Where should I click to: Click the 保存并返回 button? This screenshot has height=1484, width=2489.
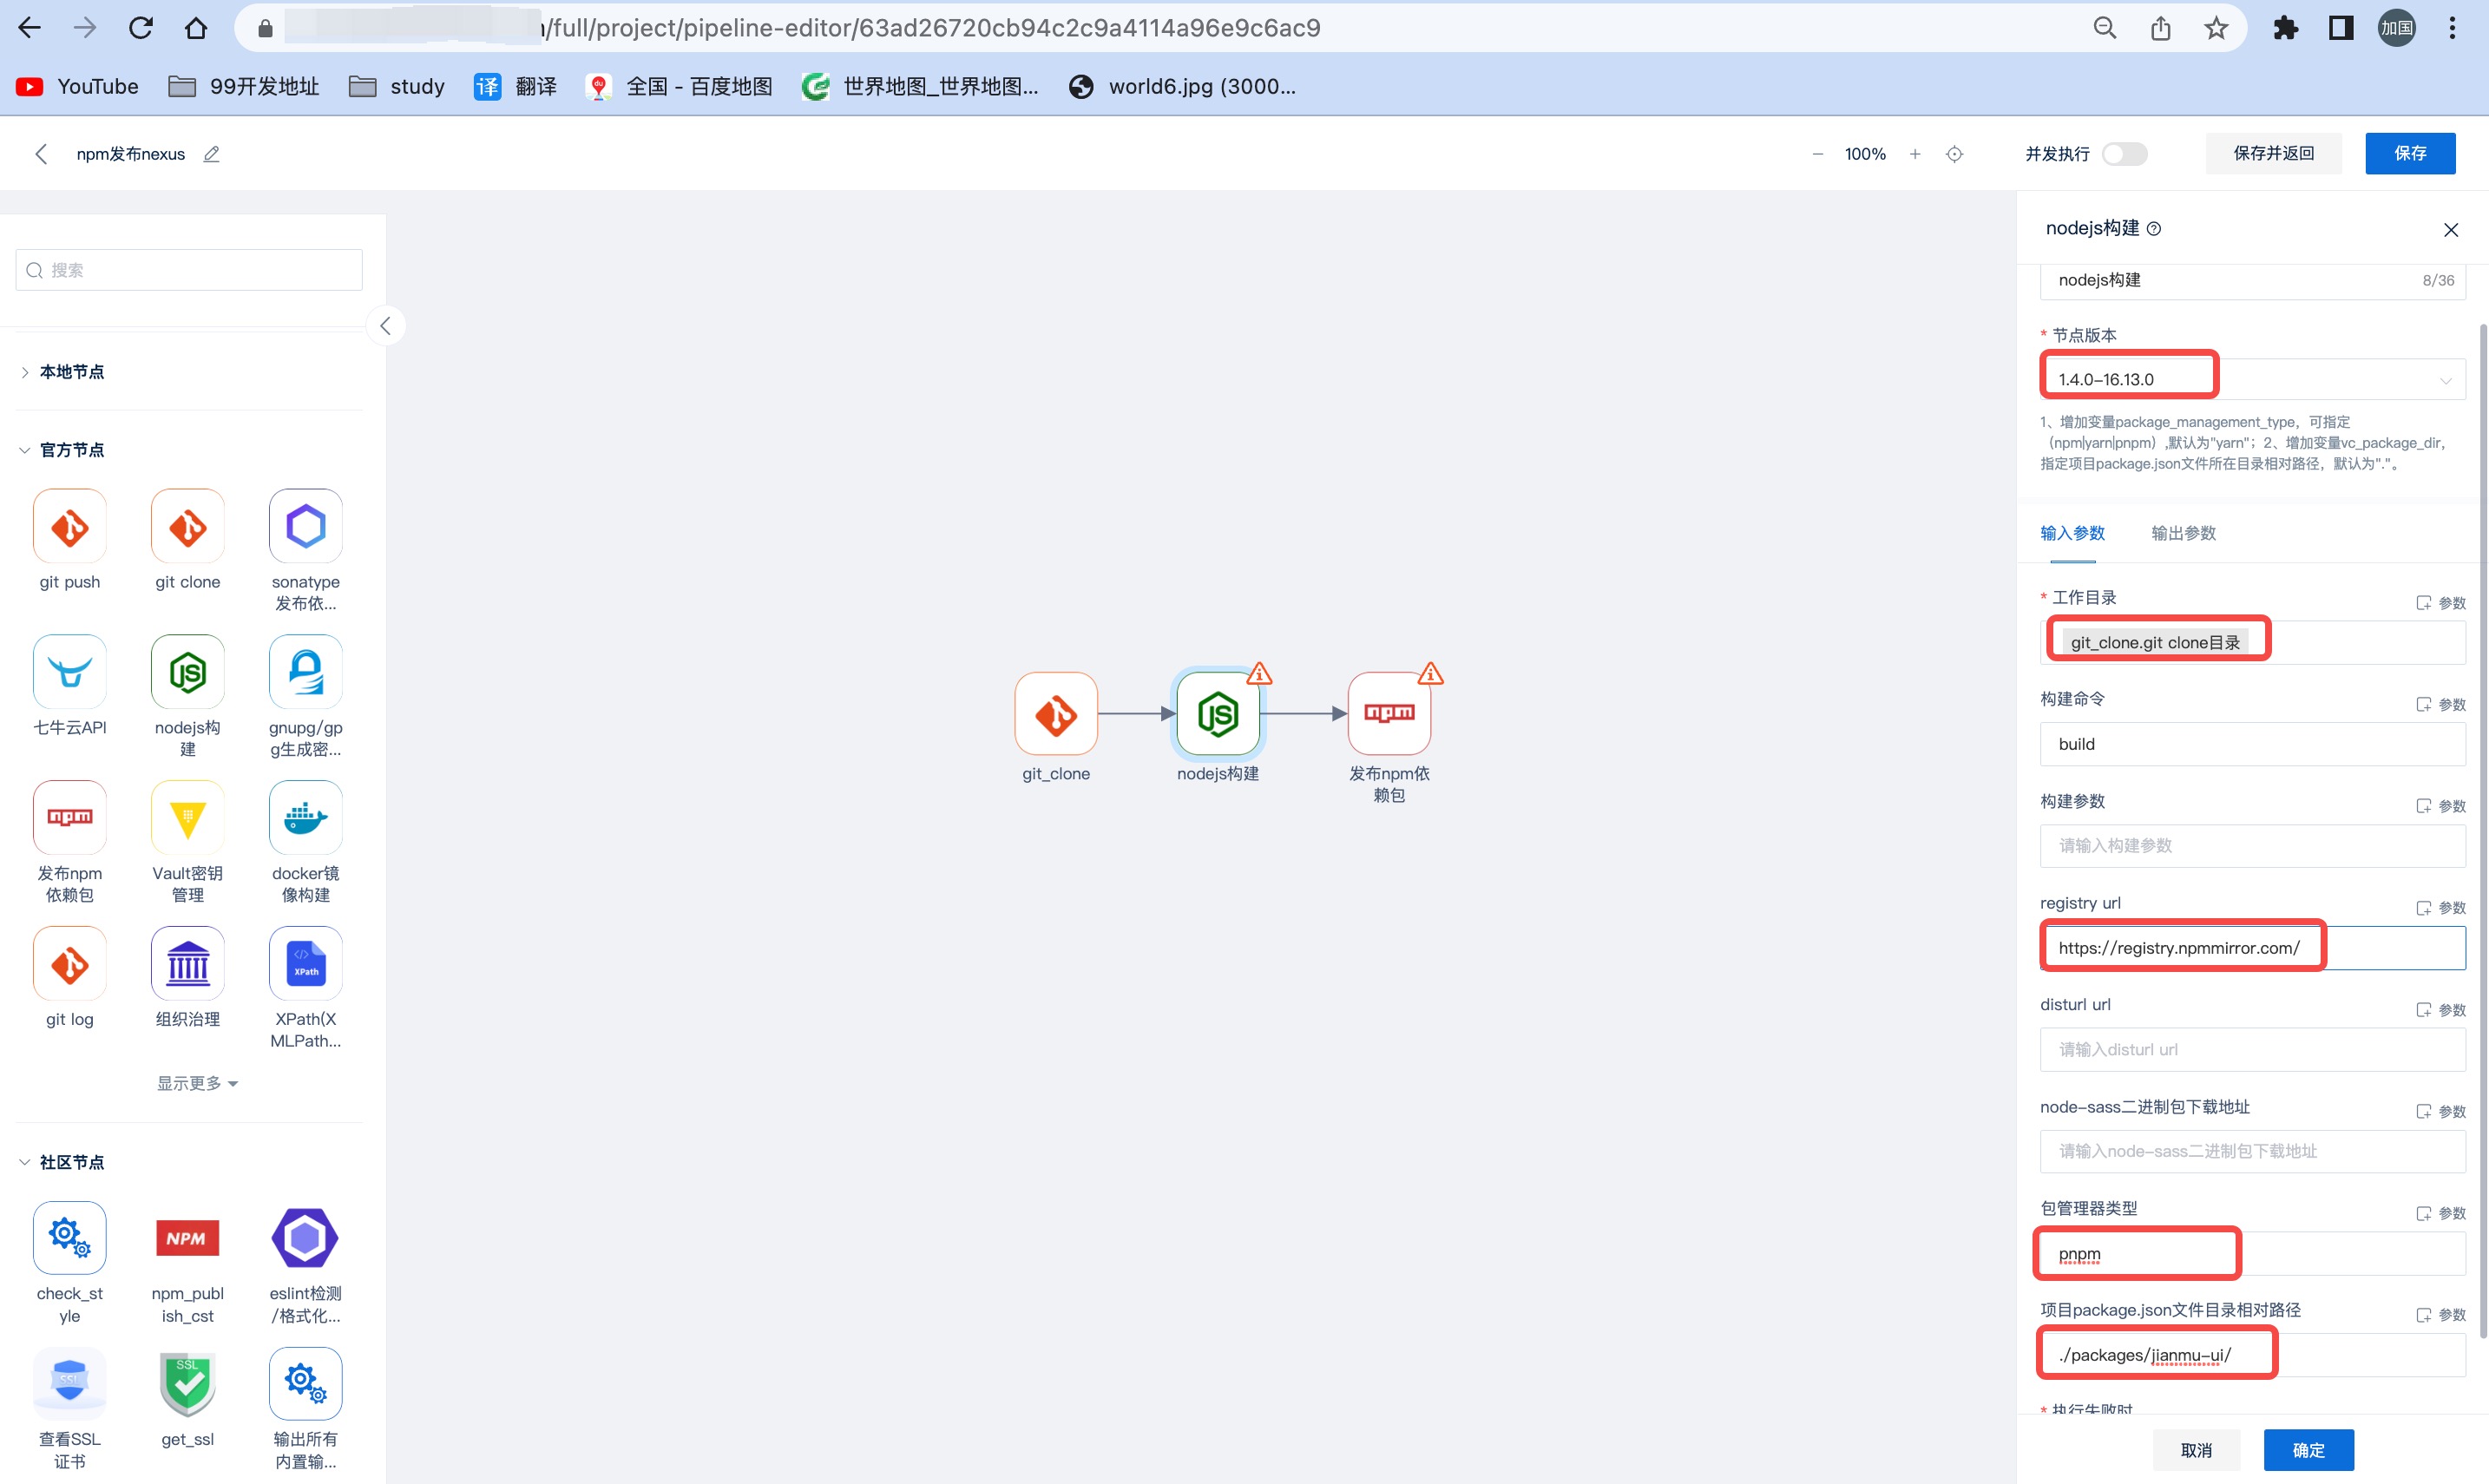2273,153
